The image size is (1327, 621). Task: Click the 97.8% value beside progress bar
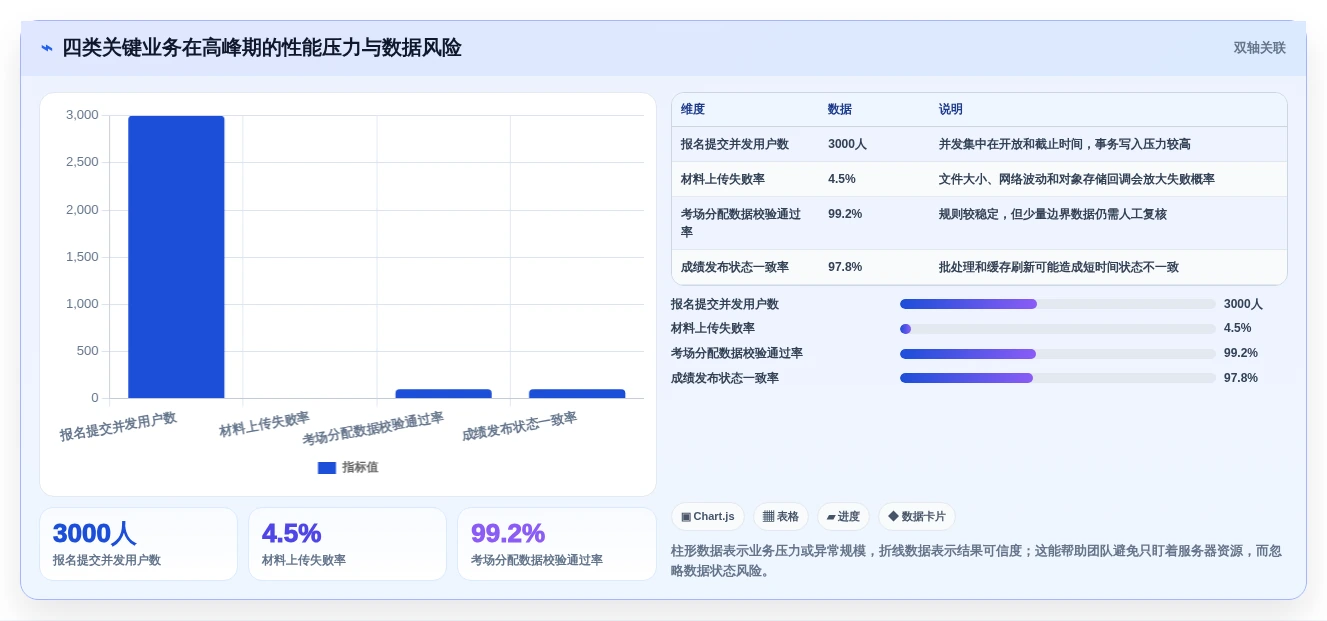[1241, 378]
